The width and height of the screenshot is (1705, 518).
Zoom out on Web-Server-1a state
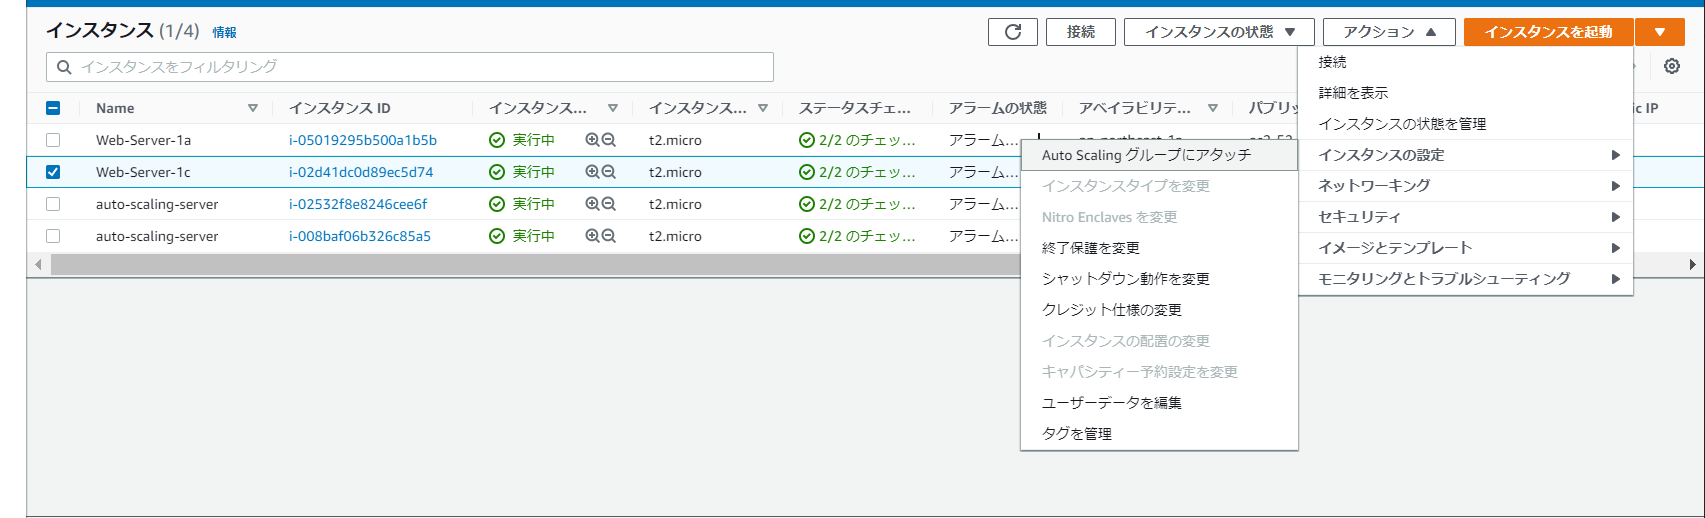click(608, 140)
